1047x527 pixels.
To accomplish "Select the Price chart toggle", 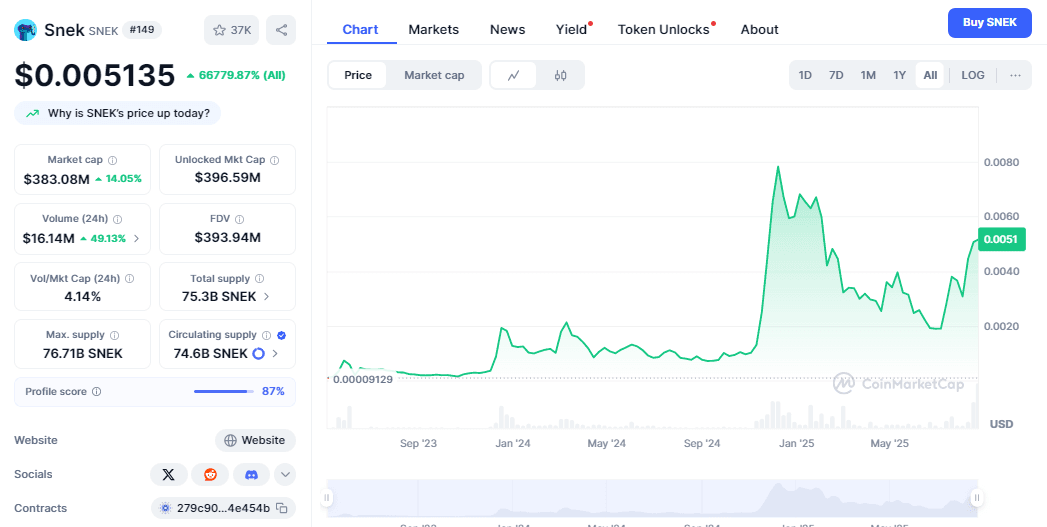I will pos(358,75).
